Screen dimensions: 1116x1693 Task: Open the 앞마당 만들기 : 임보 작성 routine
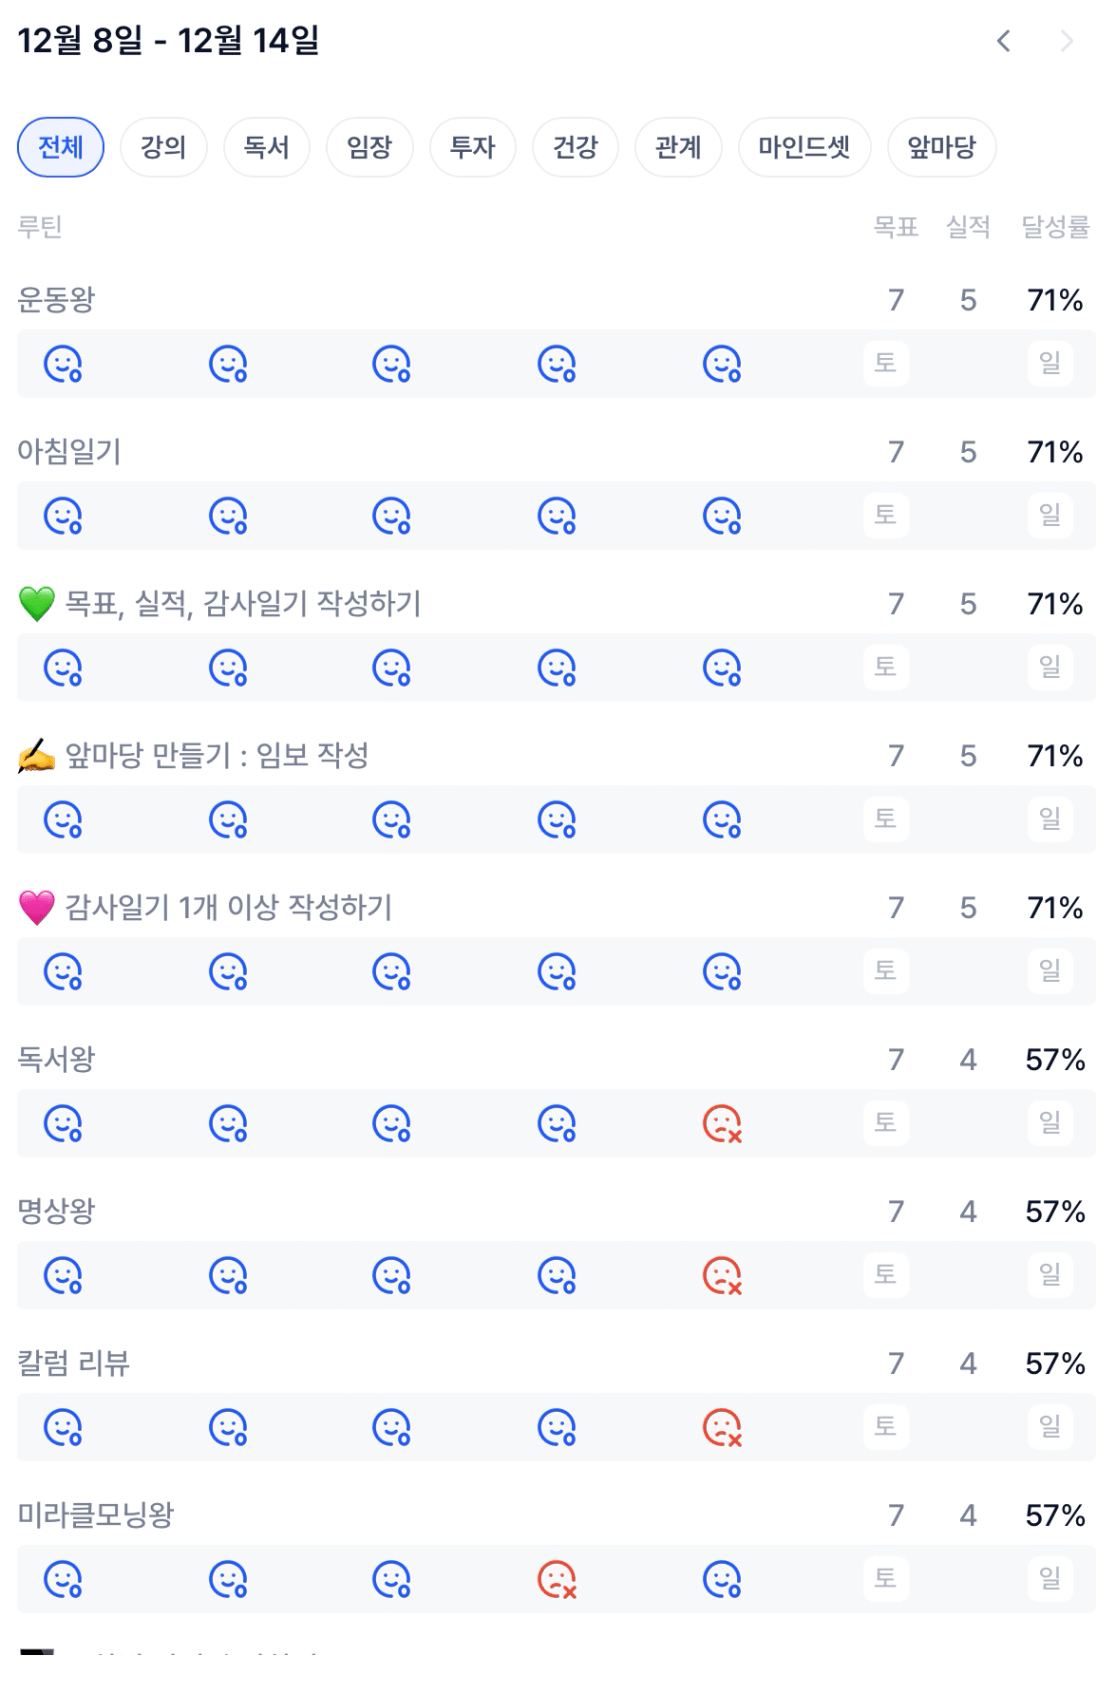pos(216,756)
